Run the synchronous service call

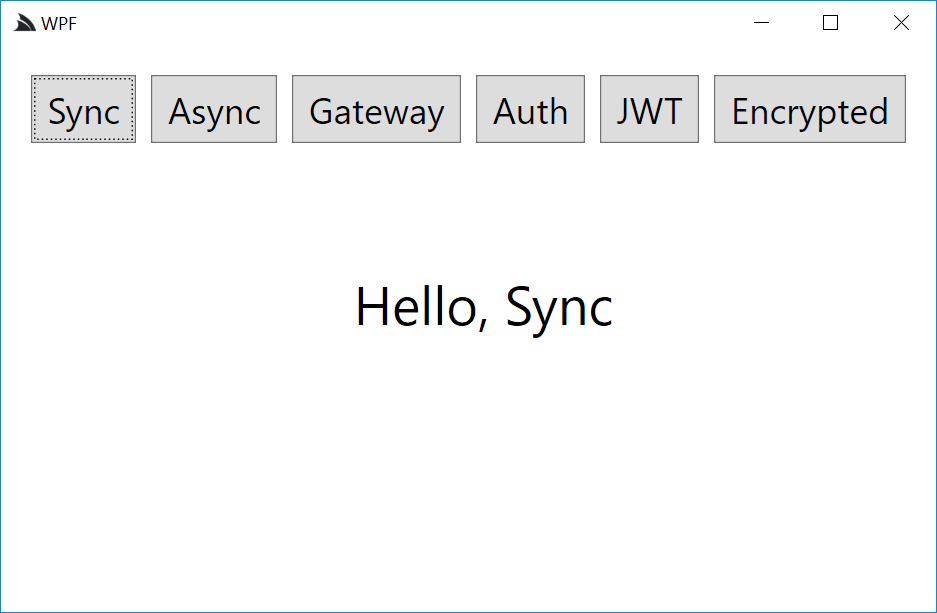click(83, 109)
